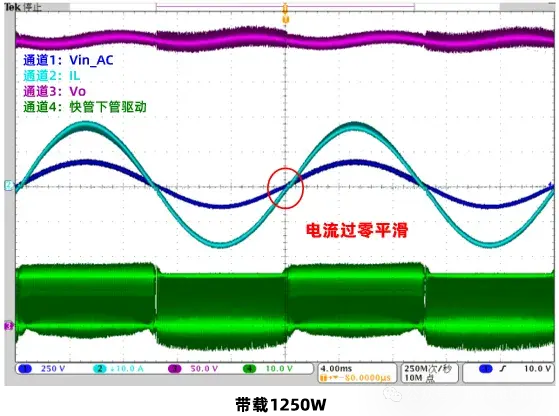Click the rising-edge trigger slope icon
The height and width of the screenshot is (416, 559).
[503, 369]
